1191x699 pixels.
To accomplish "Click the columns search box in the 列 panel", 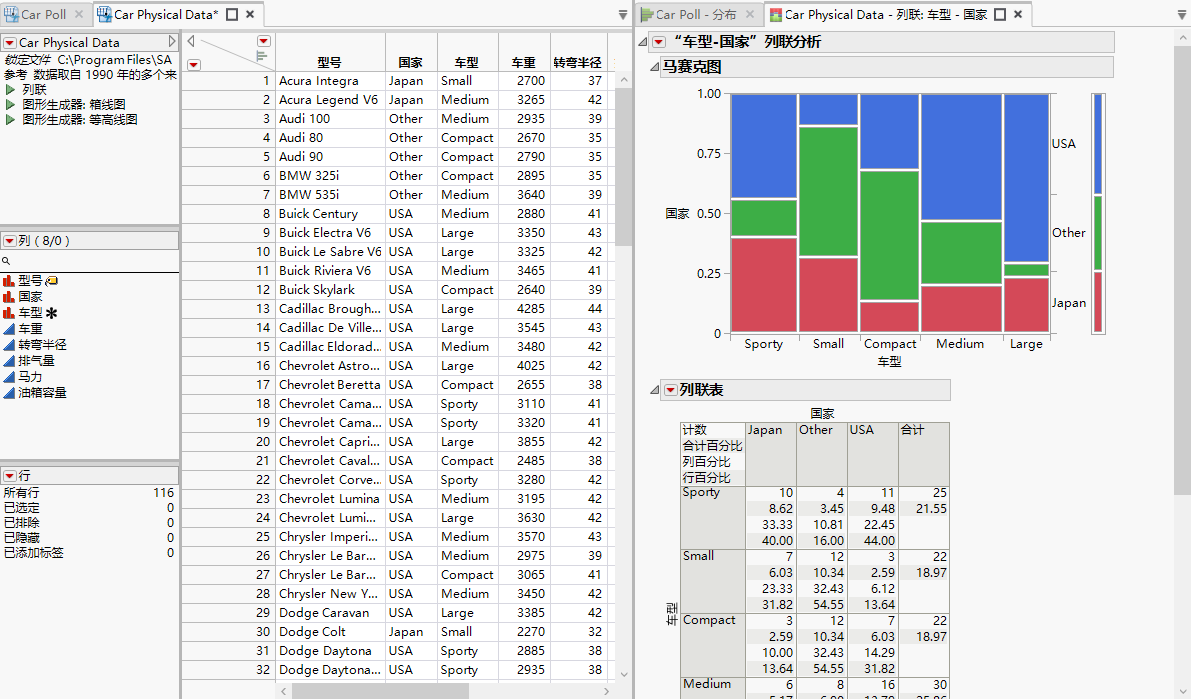I will point(90,260).
